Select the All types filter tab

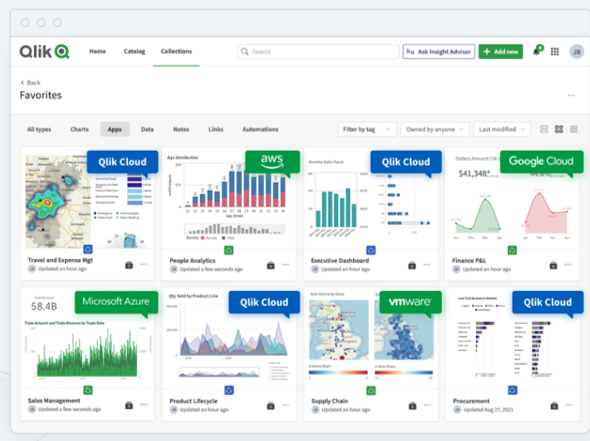tap(39, 129)
